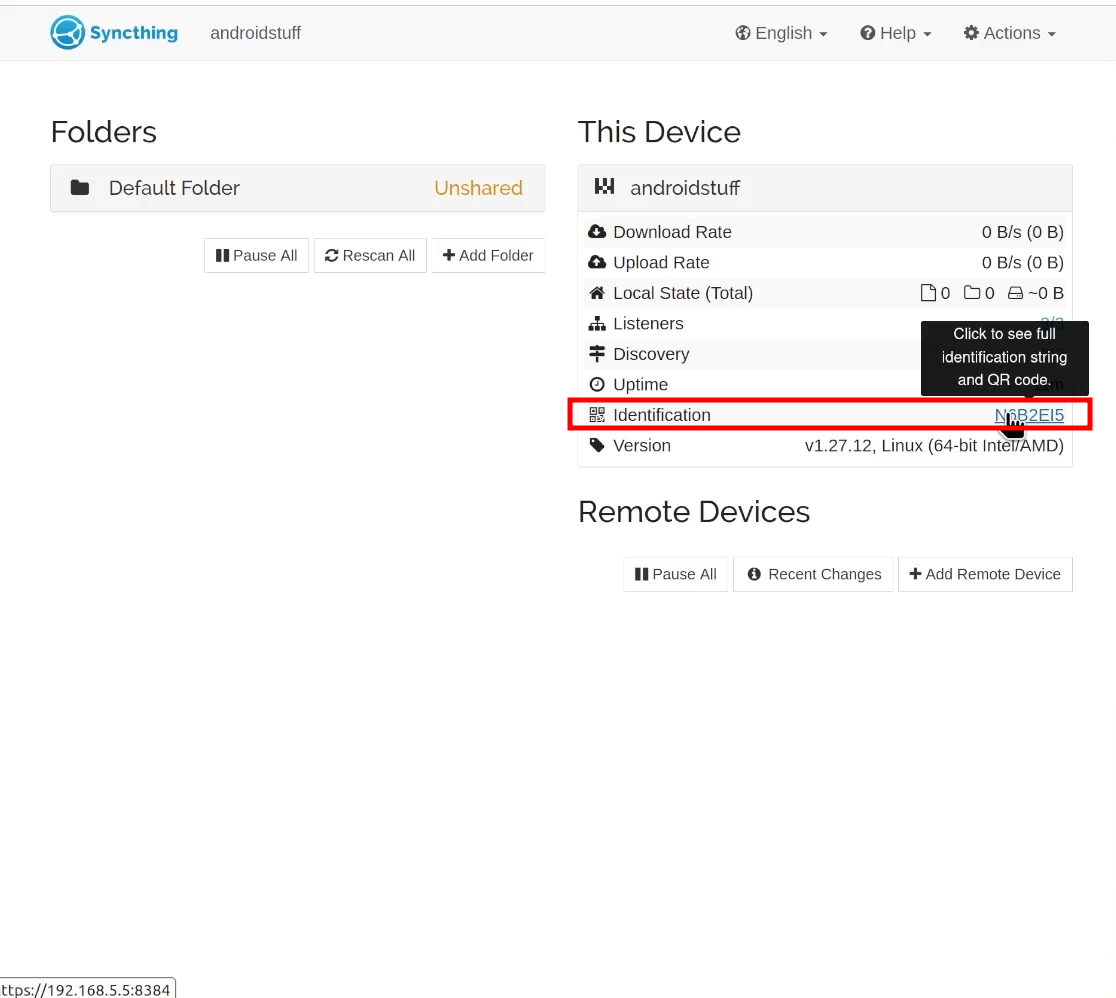1116x998 pixels.
Task: Click the Uptime clock icon
Action: click(x=597, y=384)
